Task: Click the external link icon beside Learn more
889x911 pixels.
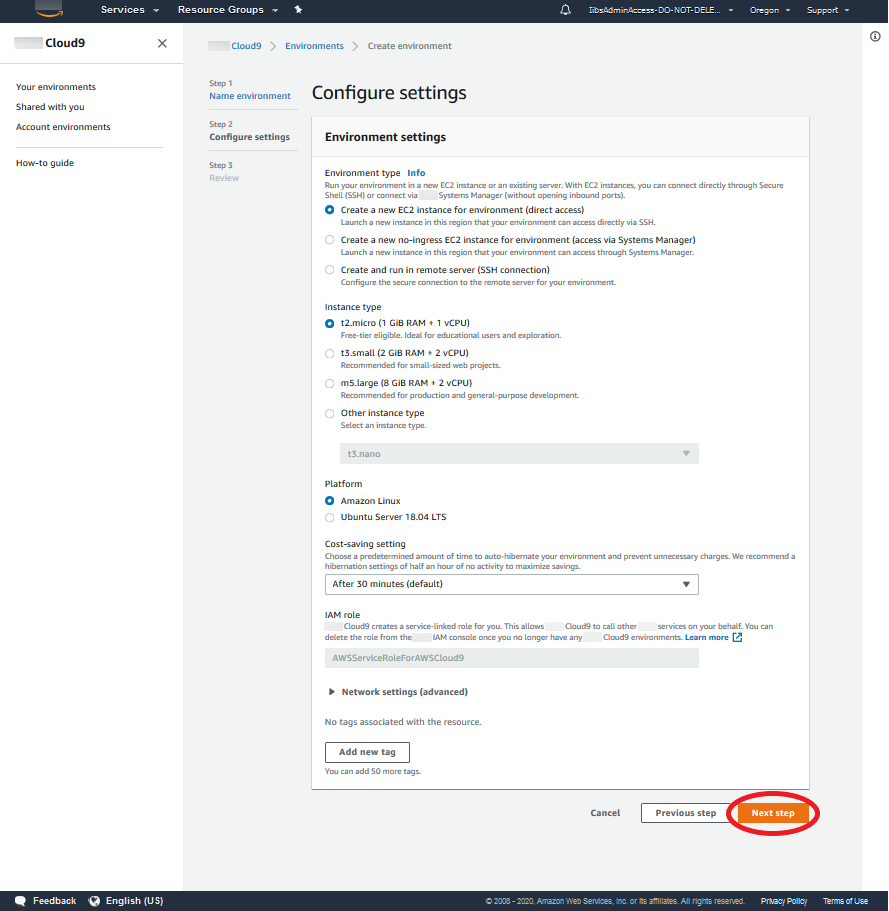Action: 738,637
